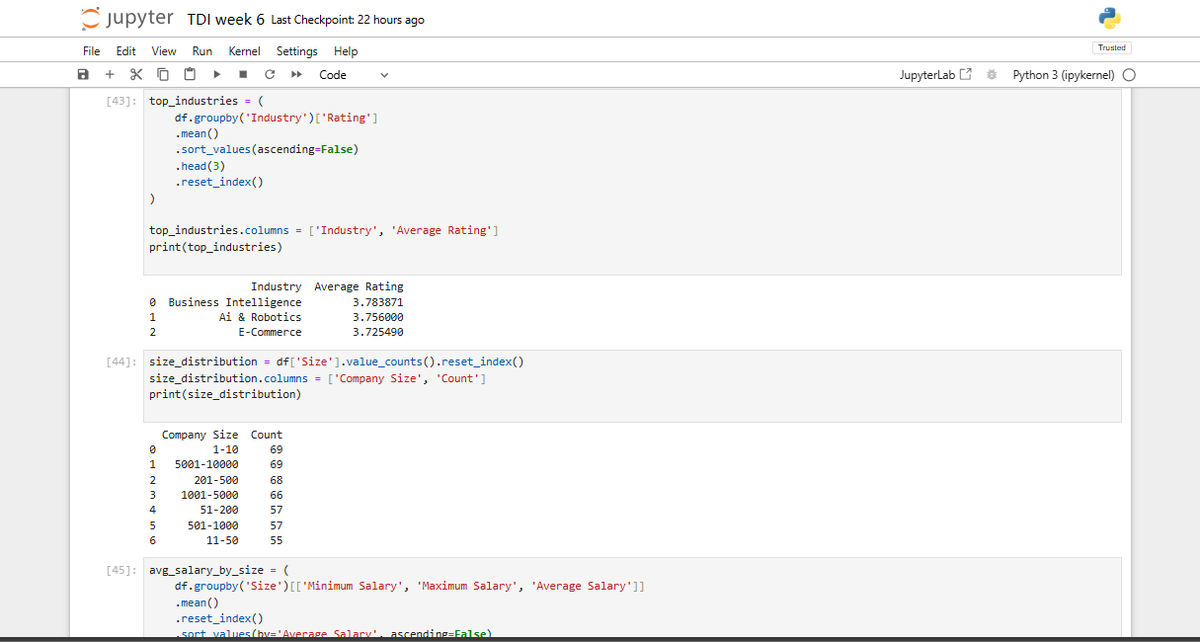This screenshot has width=1200, height=642.
Task: Click into code cell 43 editor
Action: pyautogui.click(x=632, y=182)
